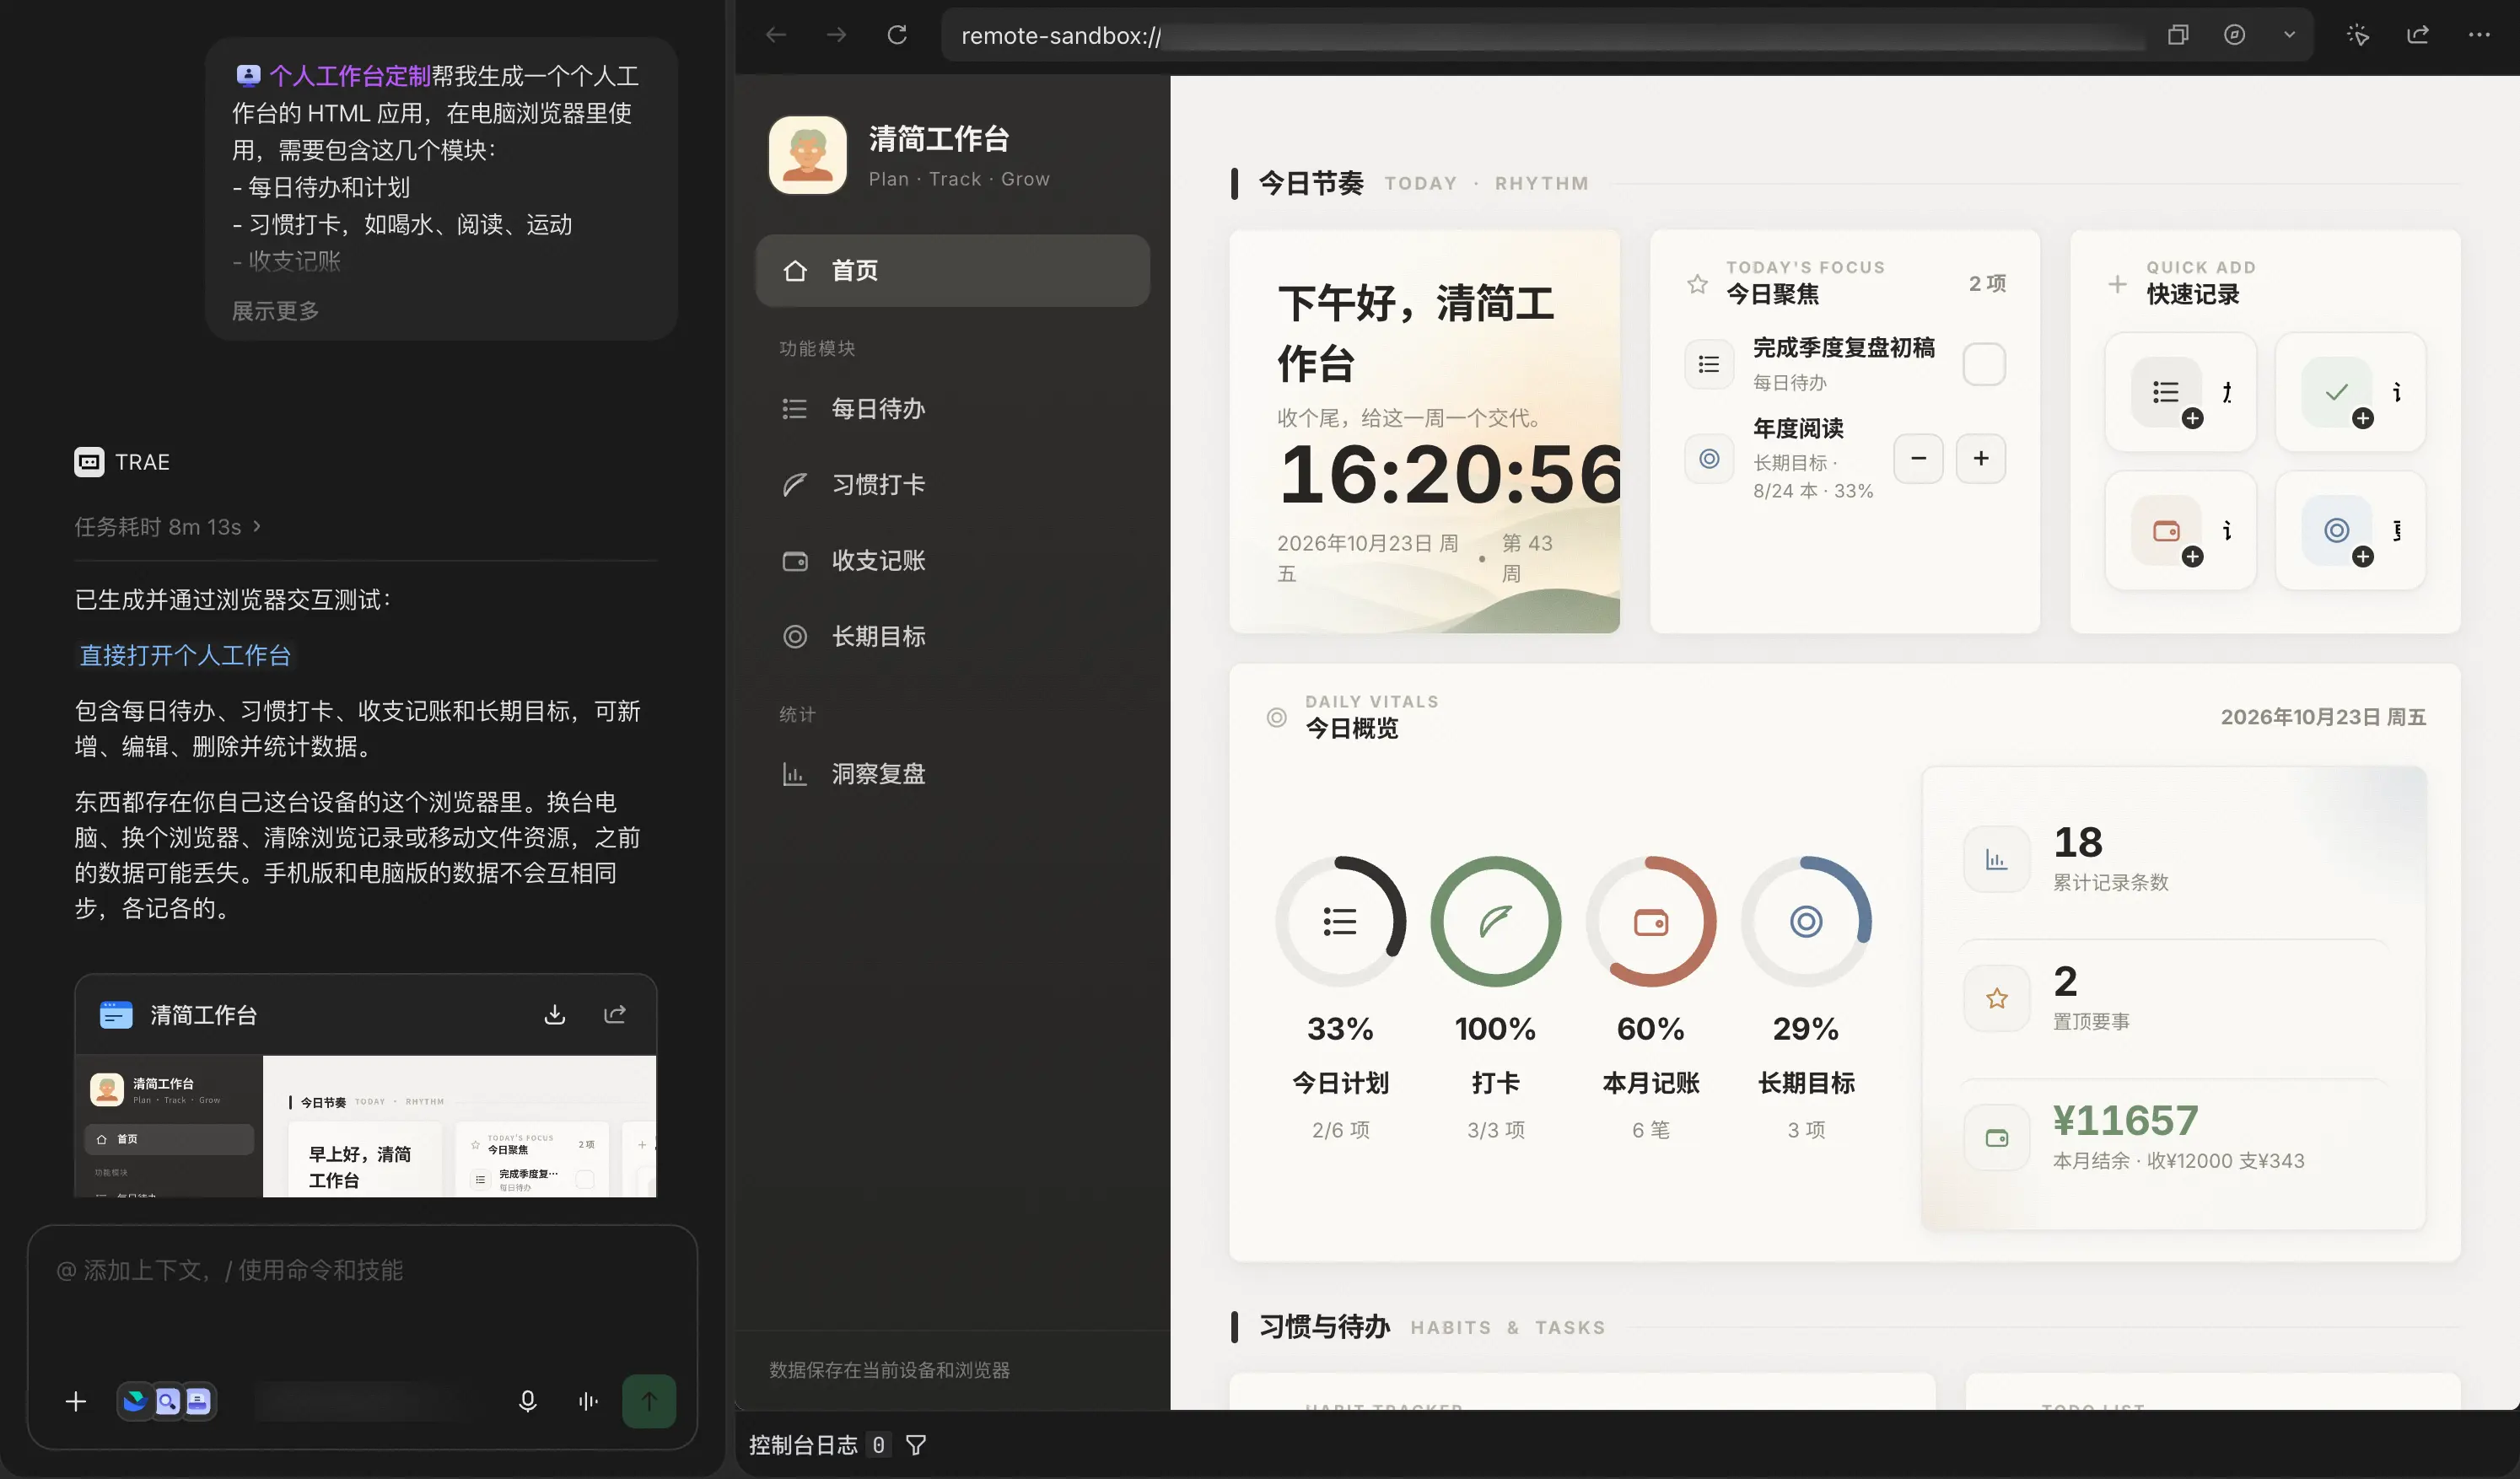Download the 清简工作台 artifact

[x=554, y=1015]
